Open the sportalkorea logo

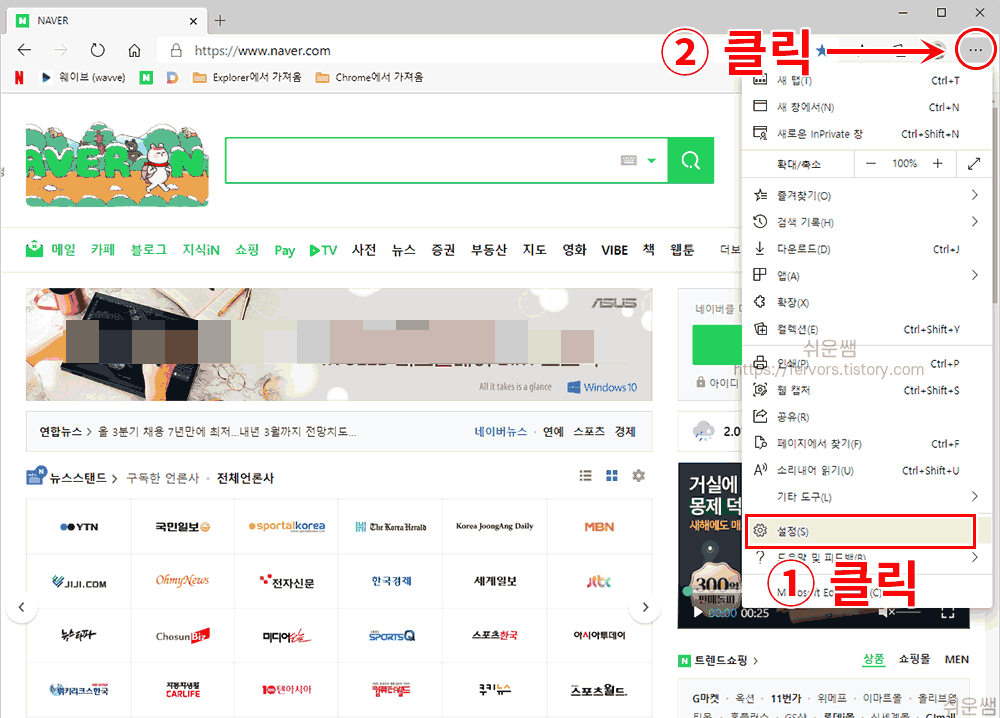tap(287, 527)
